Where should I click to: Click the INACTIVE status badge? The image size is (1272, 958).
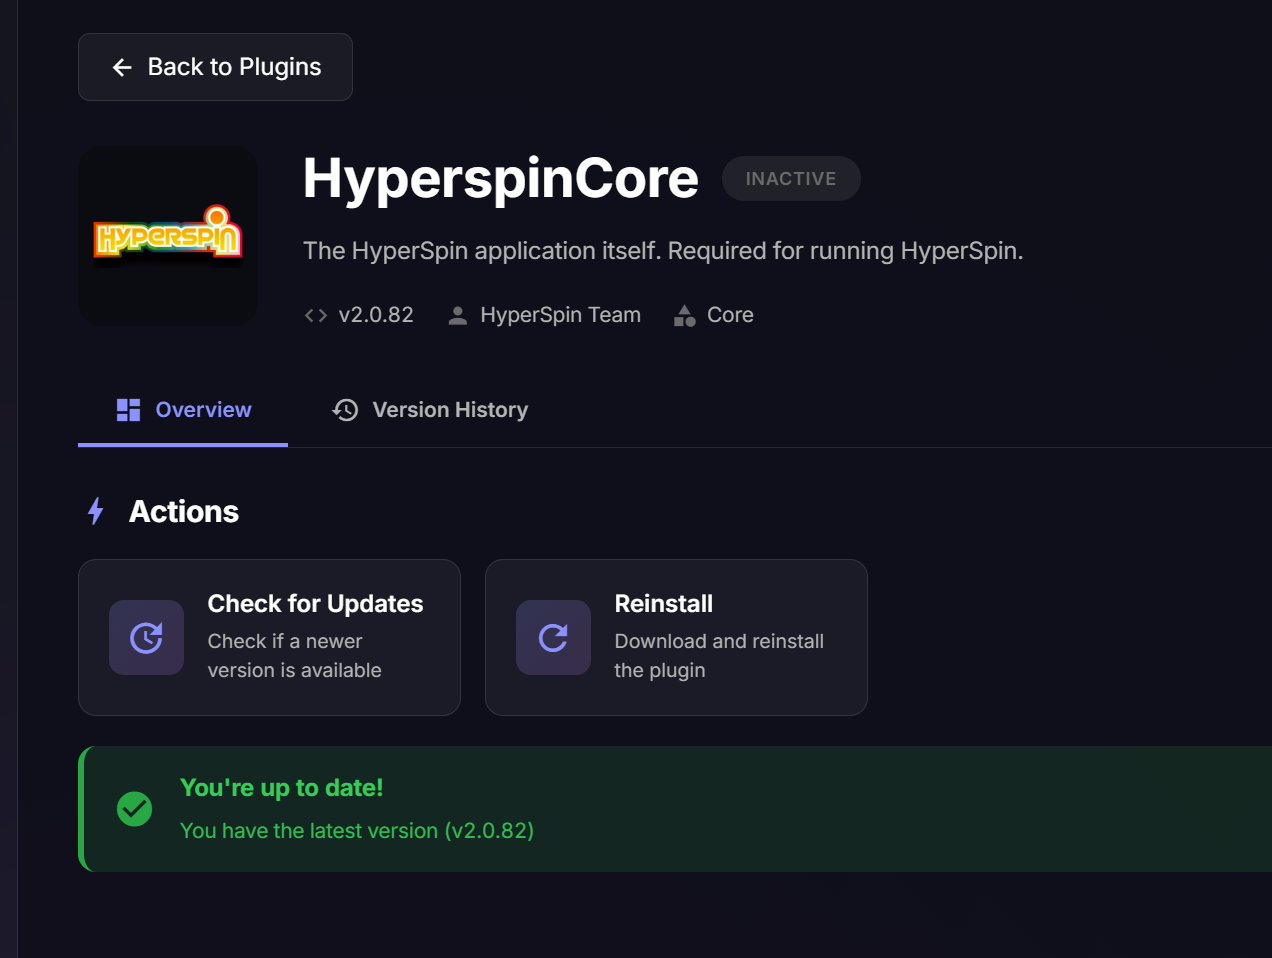pos(790,179)
